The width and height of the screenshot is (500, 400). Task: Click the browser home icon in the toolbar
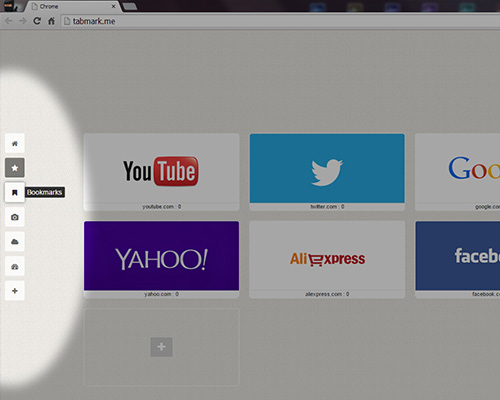51,21
